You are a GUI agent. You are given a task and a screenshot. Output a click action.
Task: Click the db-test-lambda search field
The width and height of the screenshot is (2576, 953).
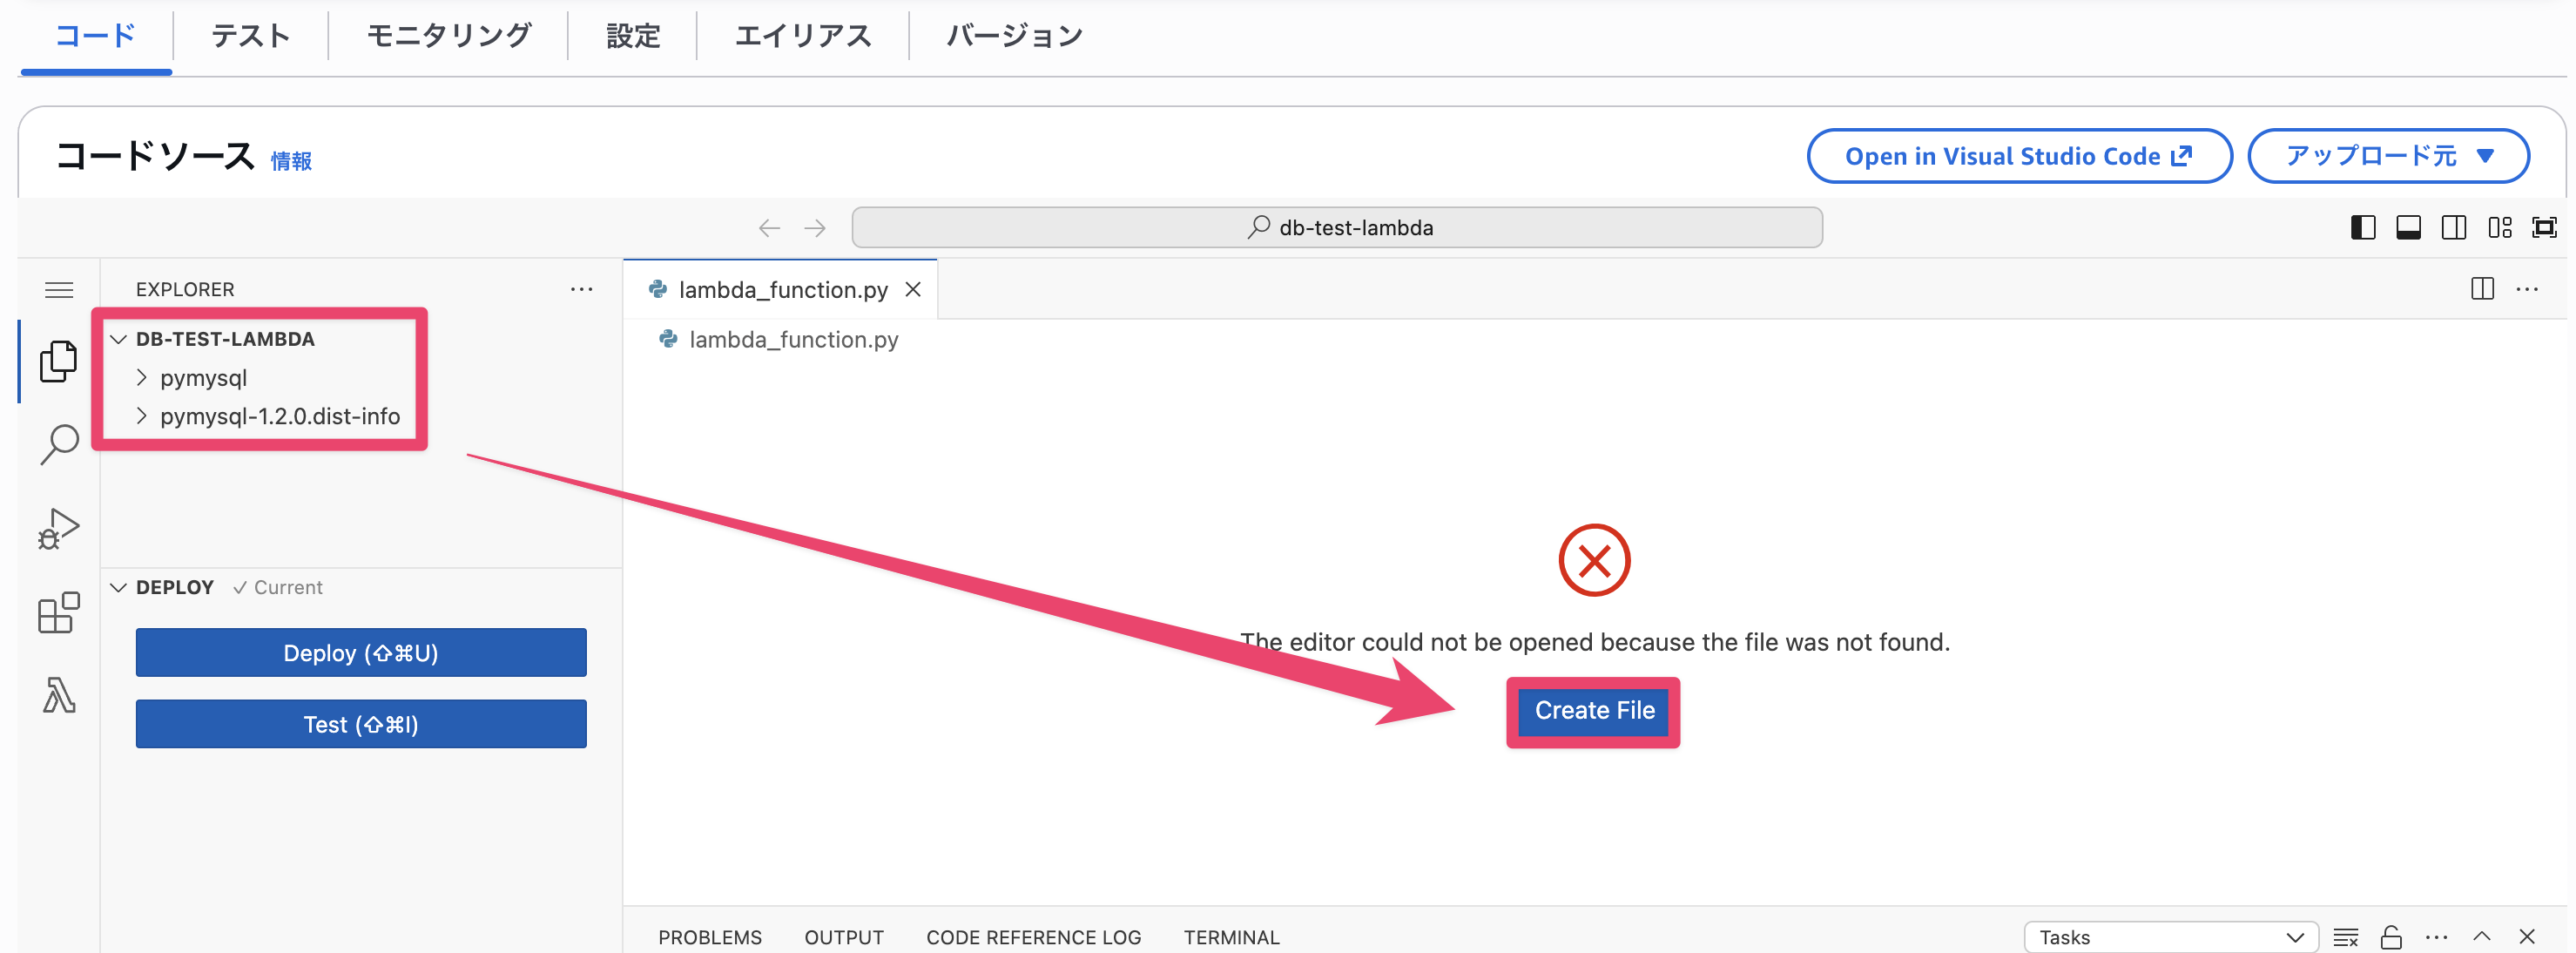pyautogui.click(x=1337, y=228)
